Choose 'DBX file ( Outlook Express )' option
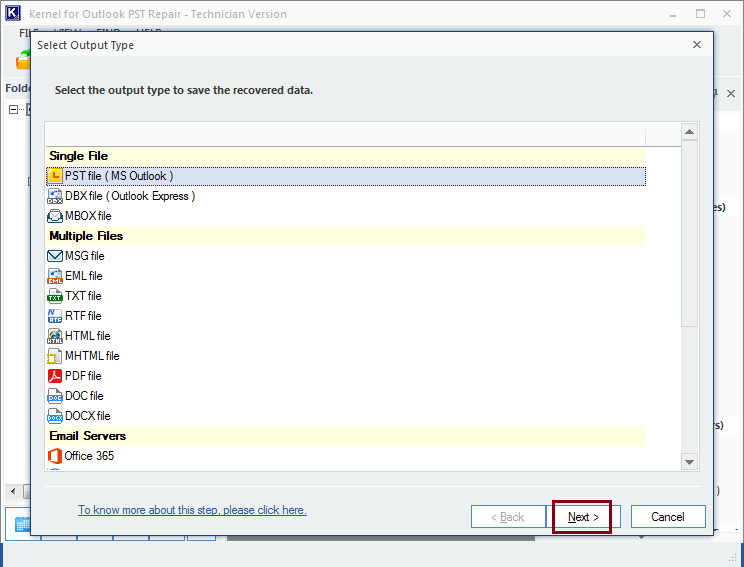Viewport: 744px width, 567px height. point(346,196)
